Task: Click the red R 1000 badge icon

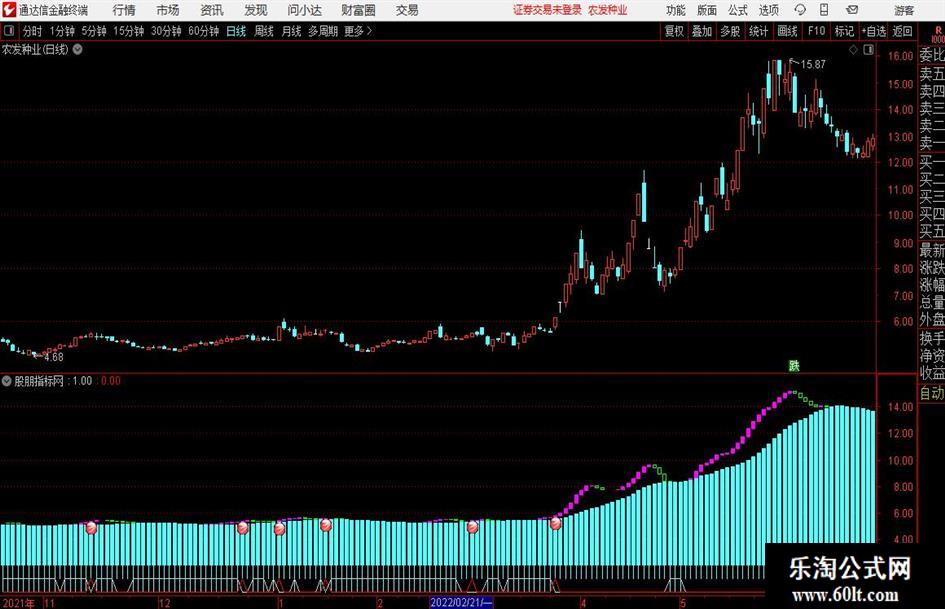Action: point(938,34)
